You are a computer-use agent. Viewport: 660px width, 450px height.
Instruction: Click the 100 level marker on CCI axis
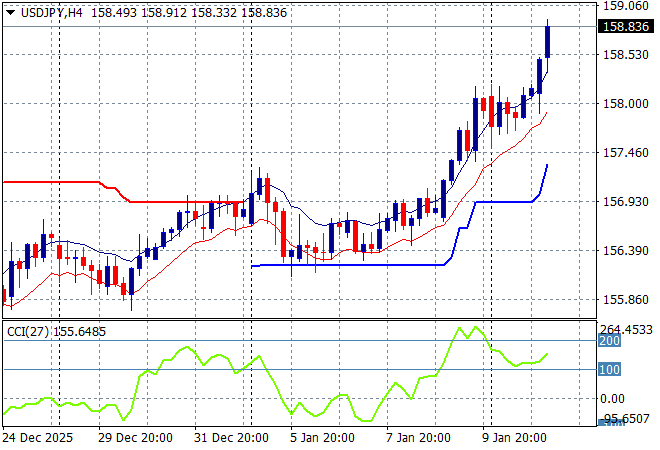pos(609,370)
